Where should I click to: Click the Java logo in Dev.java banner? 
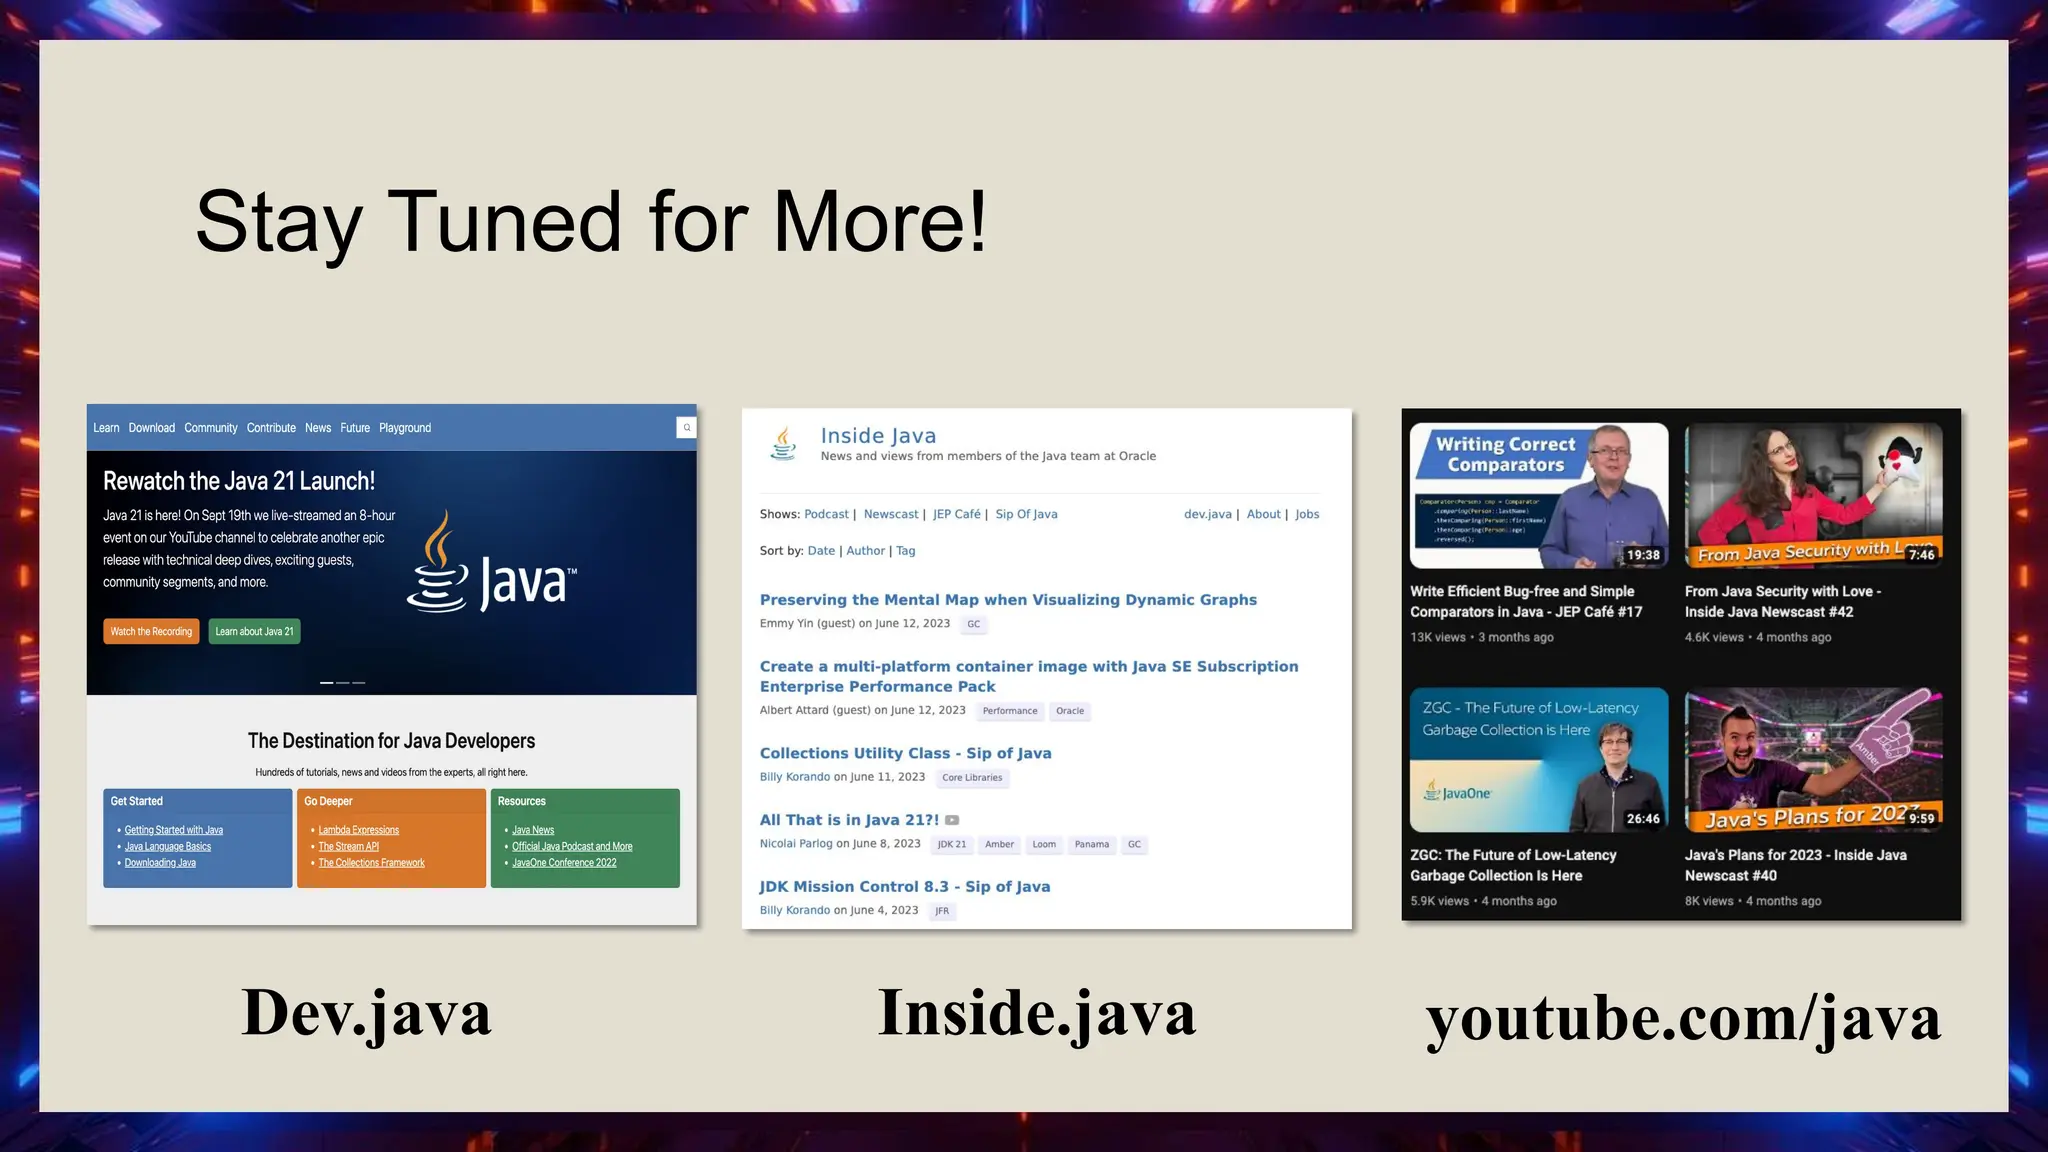coord(491,562)
